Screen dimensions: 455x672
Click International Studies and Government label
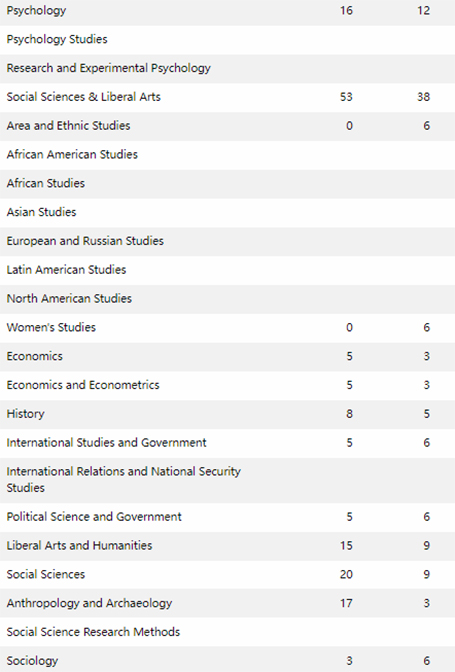point(106,442)
